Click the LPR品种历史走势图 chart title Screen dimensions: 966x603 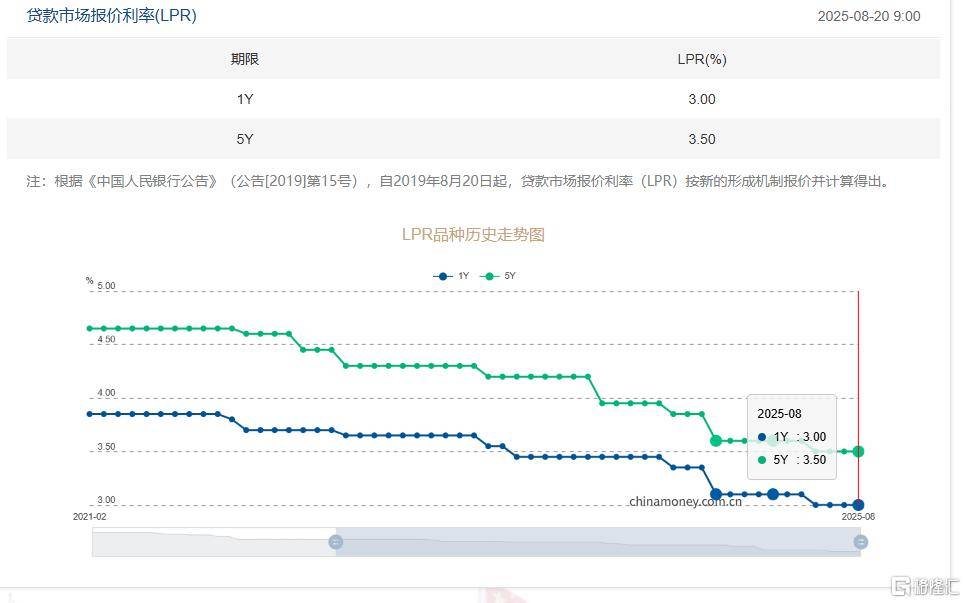[x=473, y=235]
